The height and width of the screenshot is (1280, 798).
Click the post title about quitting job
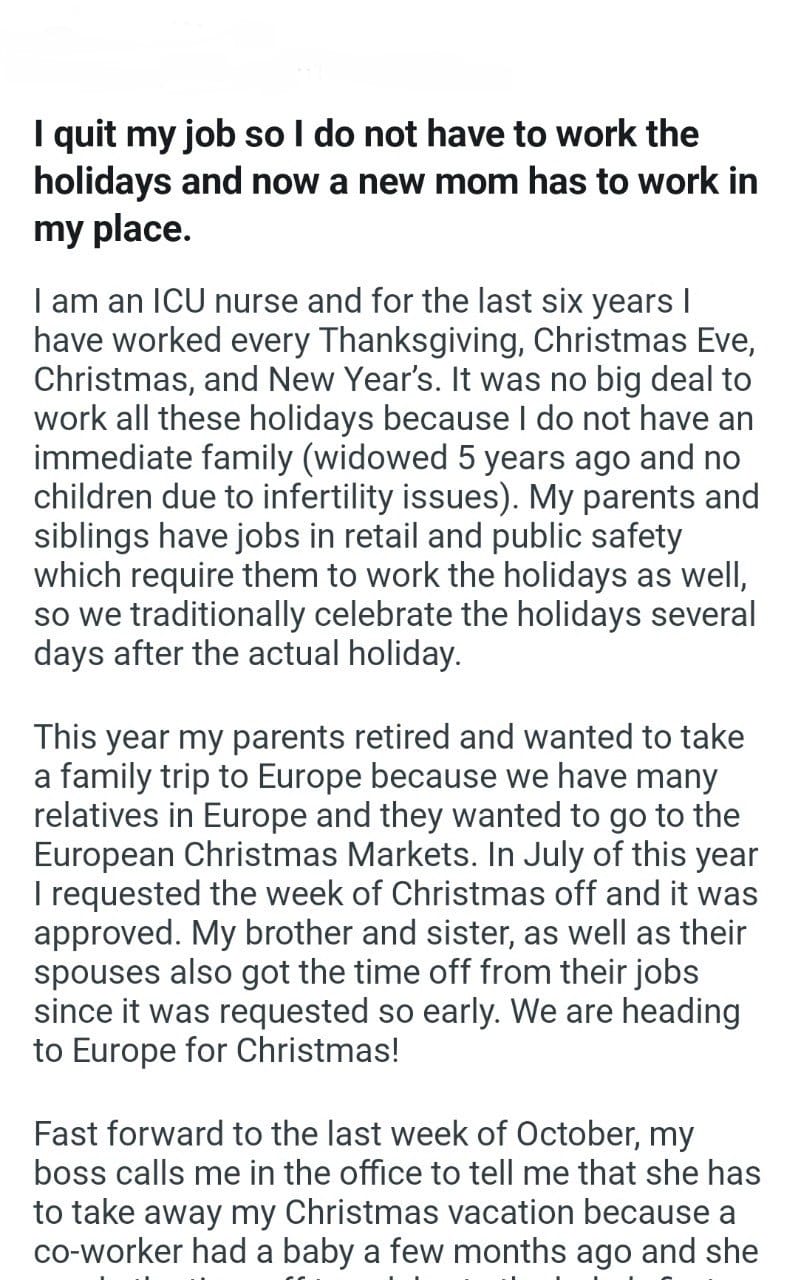point(395,181)
